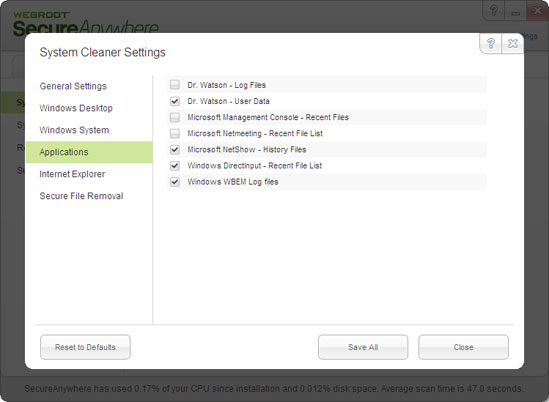Click the Close button at bottom
The height and width of the screenshot is (402, 549).
click(464, 347)
